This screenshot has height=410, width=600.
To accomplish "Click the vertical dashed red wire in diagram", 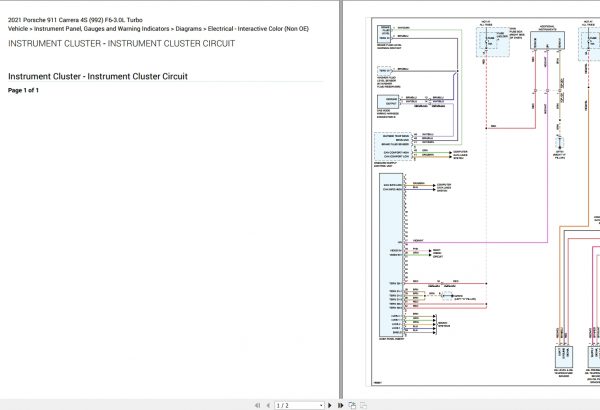I will [488, 100].
